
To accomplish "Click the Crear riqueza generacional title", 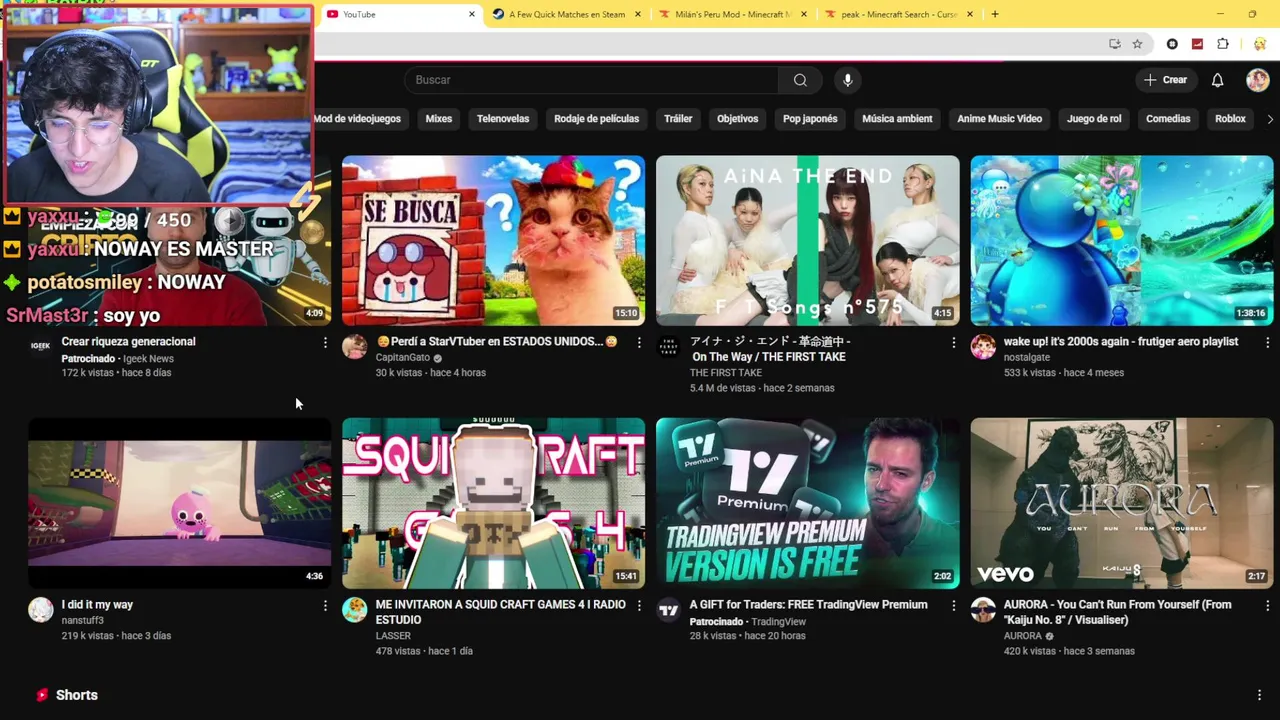I will 128,342.
